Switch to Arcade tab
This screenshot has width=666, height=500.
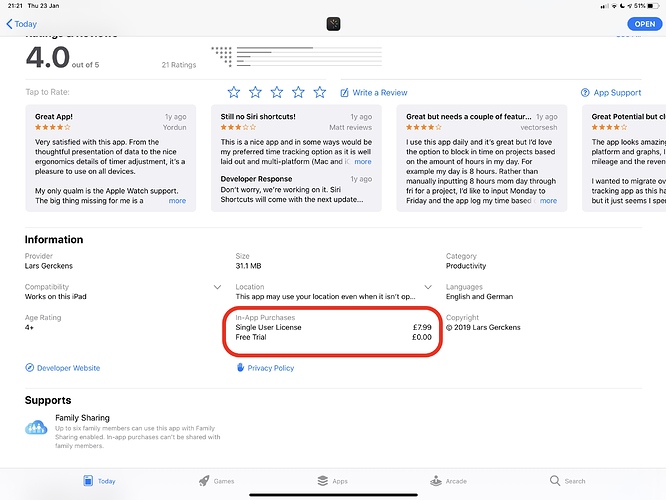click(x=448, y=481)
